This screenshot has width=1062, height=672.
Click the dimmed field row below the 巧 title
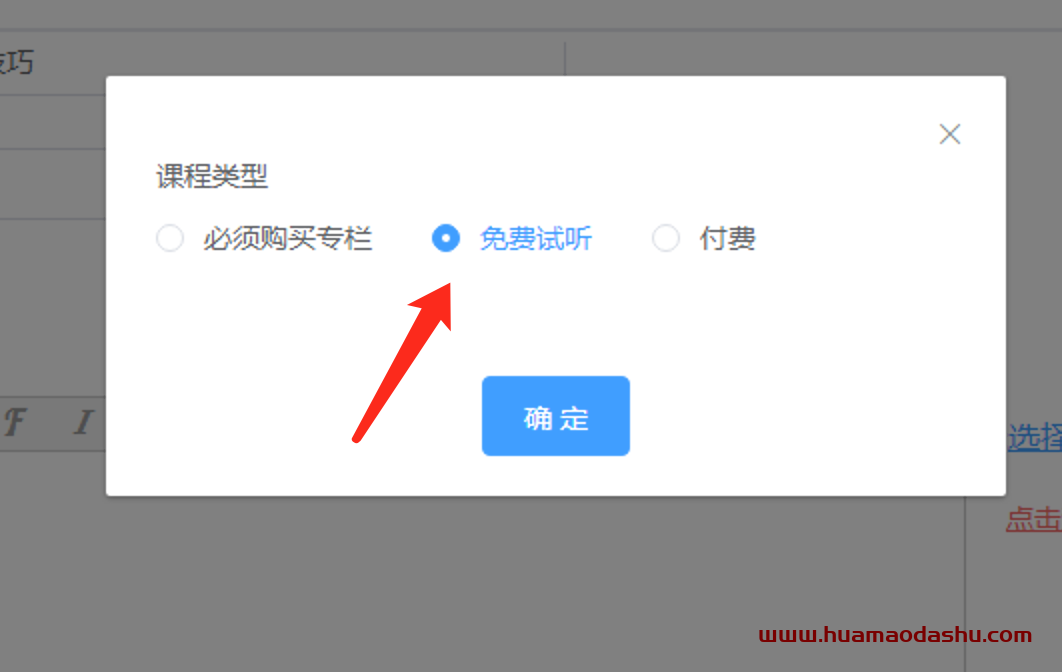click(x=53, y=122)
